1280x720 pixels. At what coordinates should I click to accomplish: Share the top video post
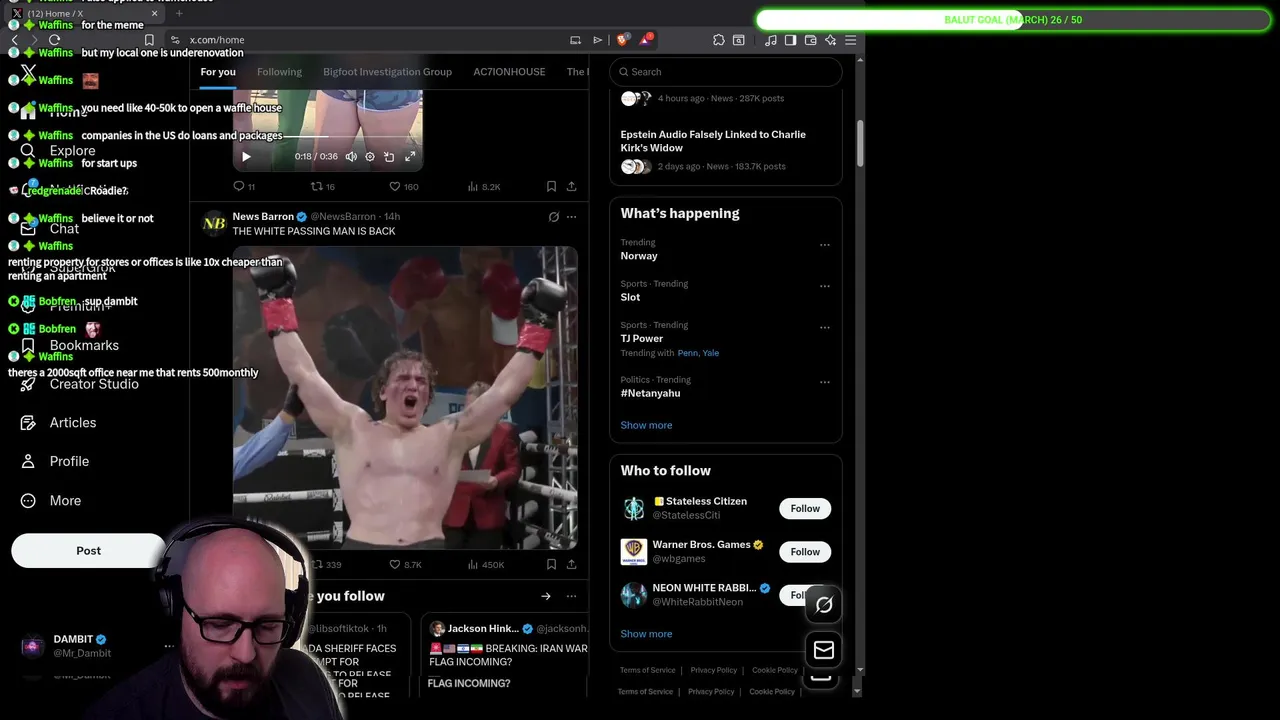571,186
